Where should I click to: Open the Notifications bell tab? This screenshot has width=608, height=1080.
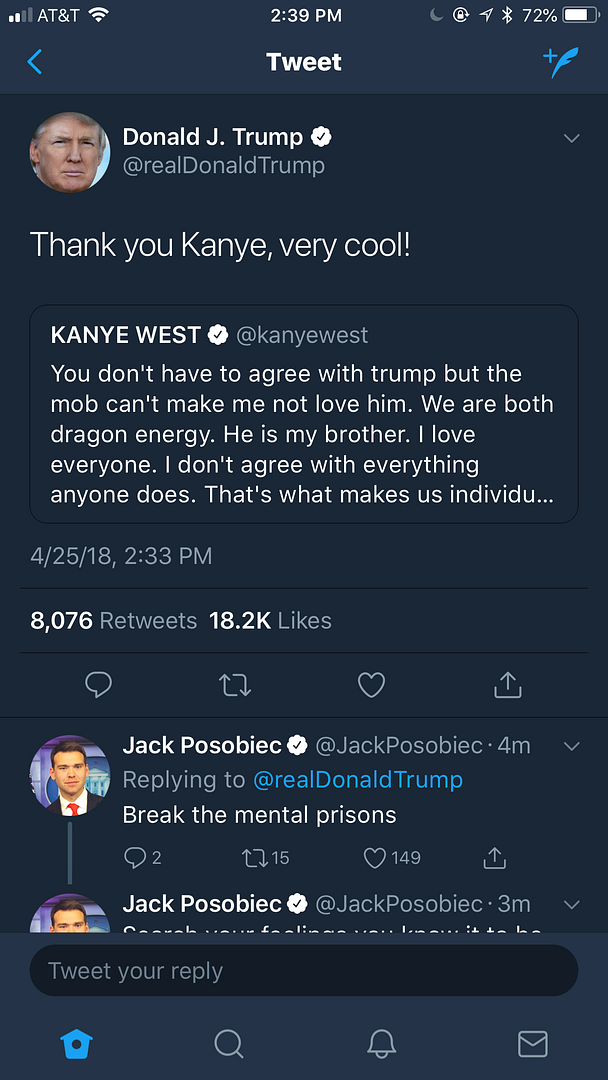tap(381, 1044)
